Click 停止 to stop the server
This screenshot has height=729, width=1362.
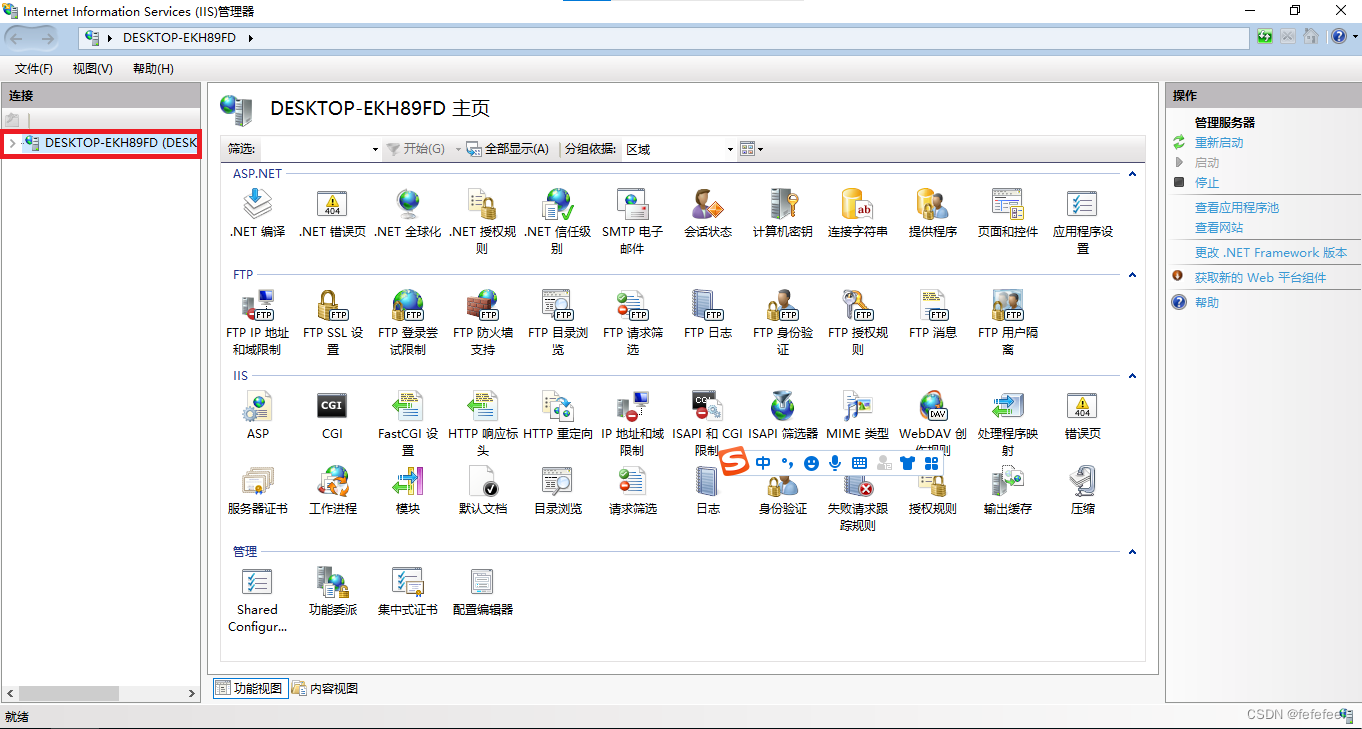pos(1207,183)
